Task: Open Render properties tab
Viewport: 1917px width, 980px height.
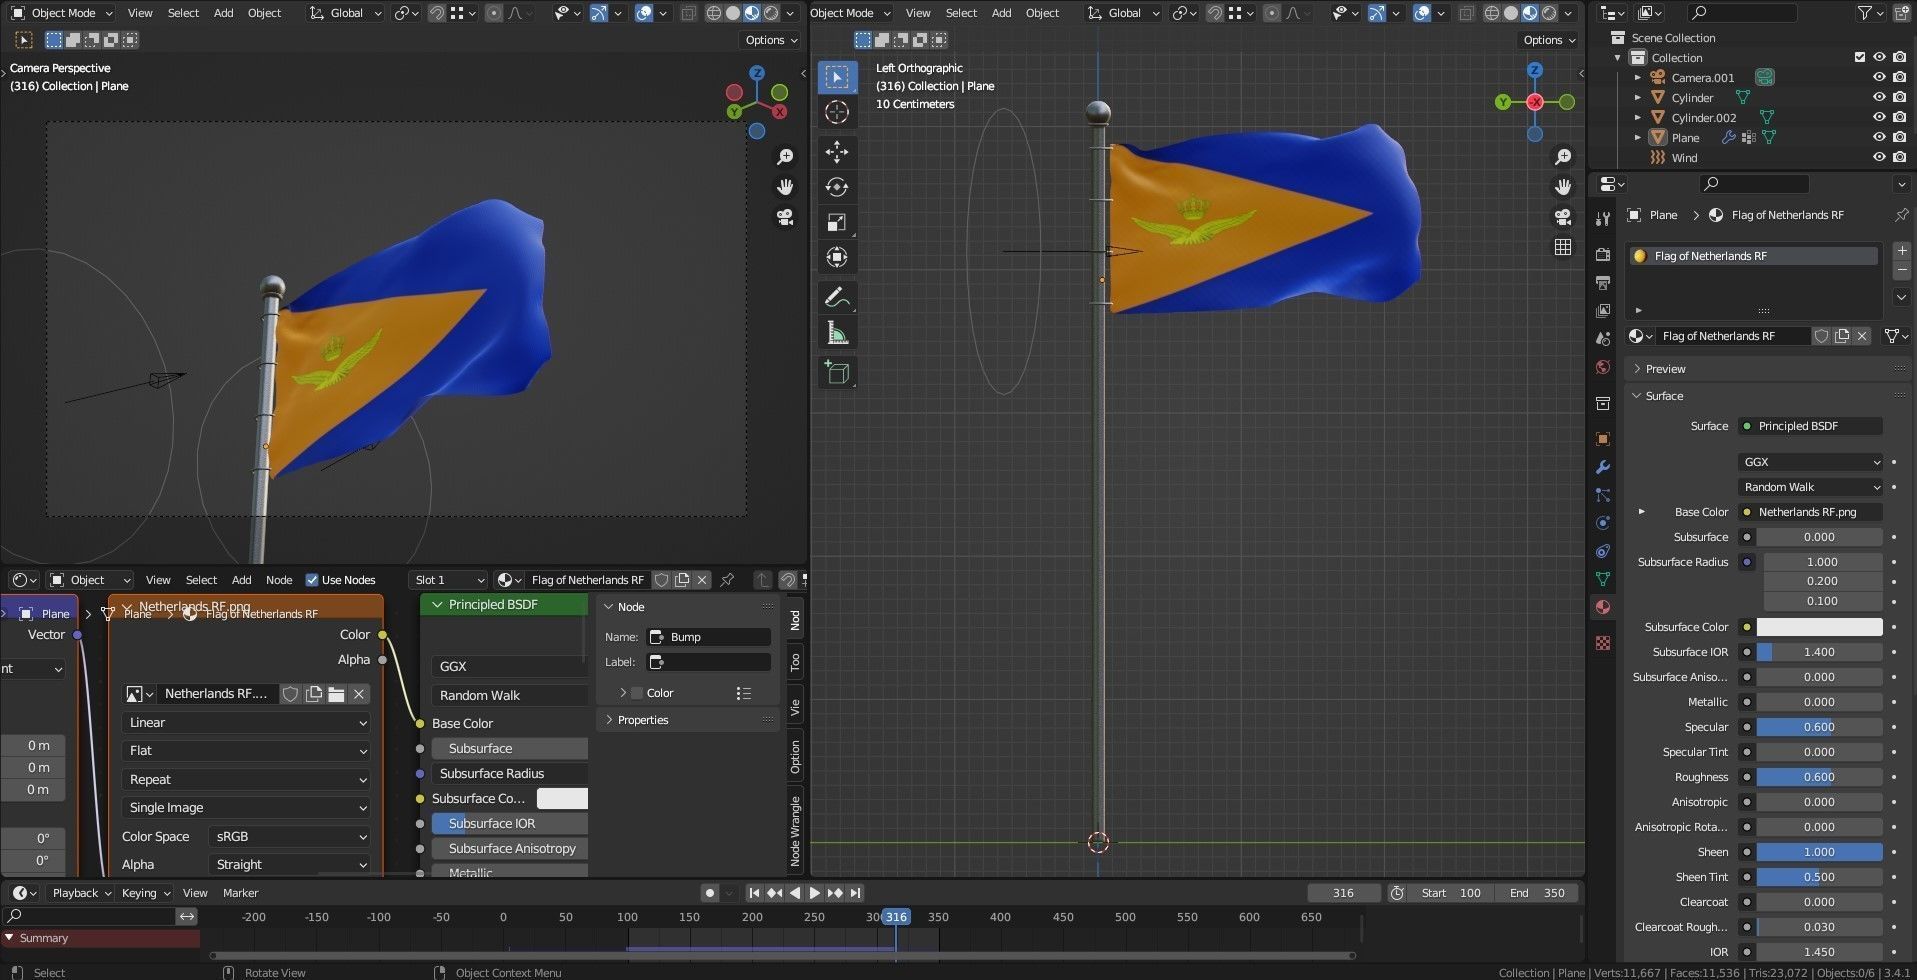Action: pyautogui.click(x=1603, y=255)
